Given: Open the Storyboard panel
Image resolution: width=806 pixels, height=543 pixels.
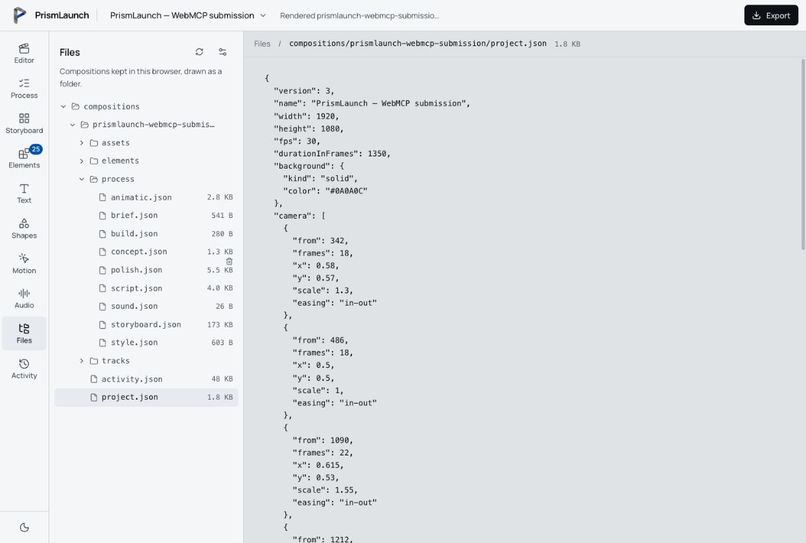Looking at the screenshot, I should 24,123.
